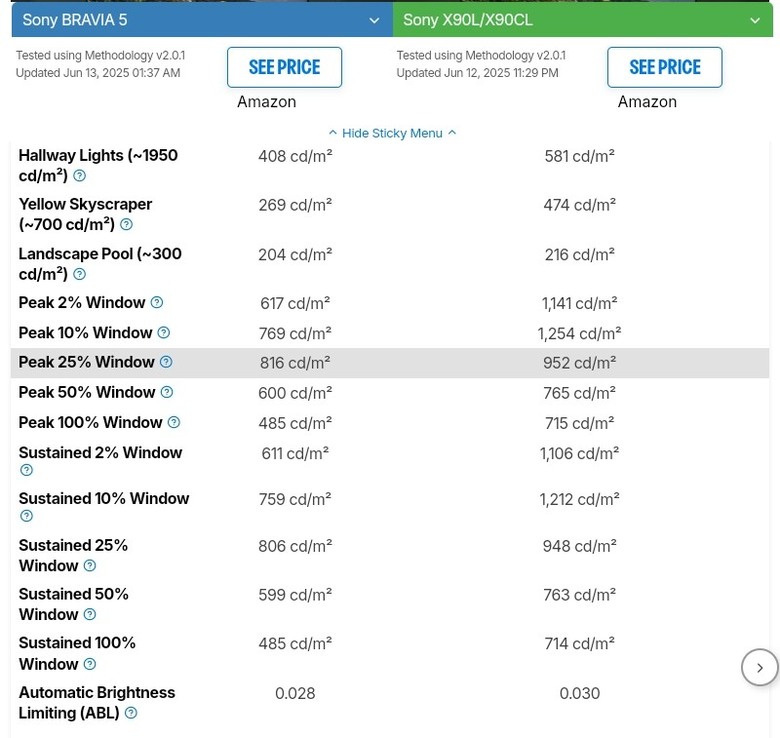Viewport: 780px width, 738px height.
Task: Open help icon under Sustained 2% Window
Action: point(26,470)
